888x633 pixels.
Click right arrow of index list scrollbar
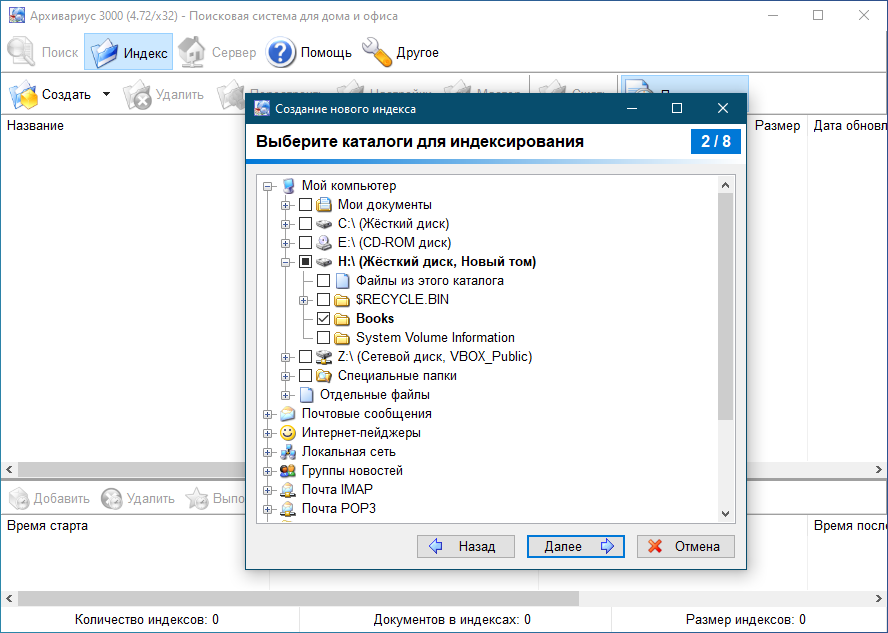(x=879, y=469)
